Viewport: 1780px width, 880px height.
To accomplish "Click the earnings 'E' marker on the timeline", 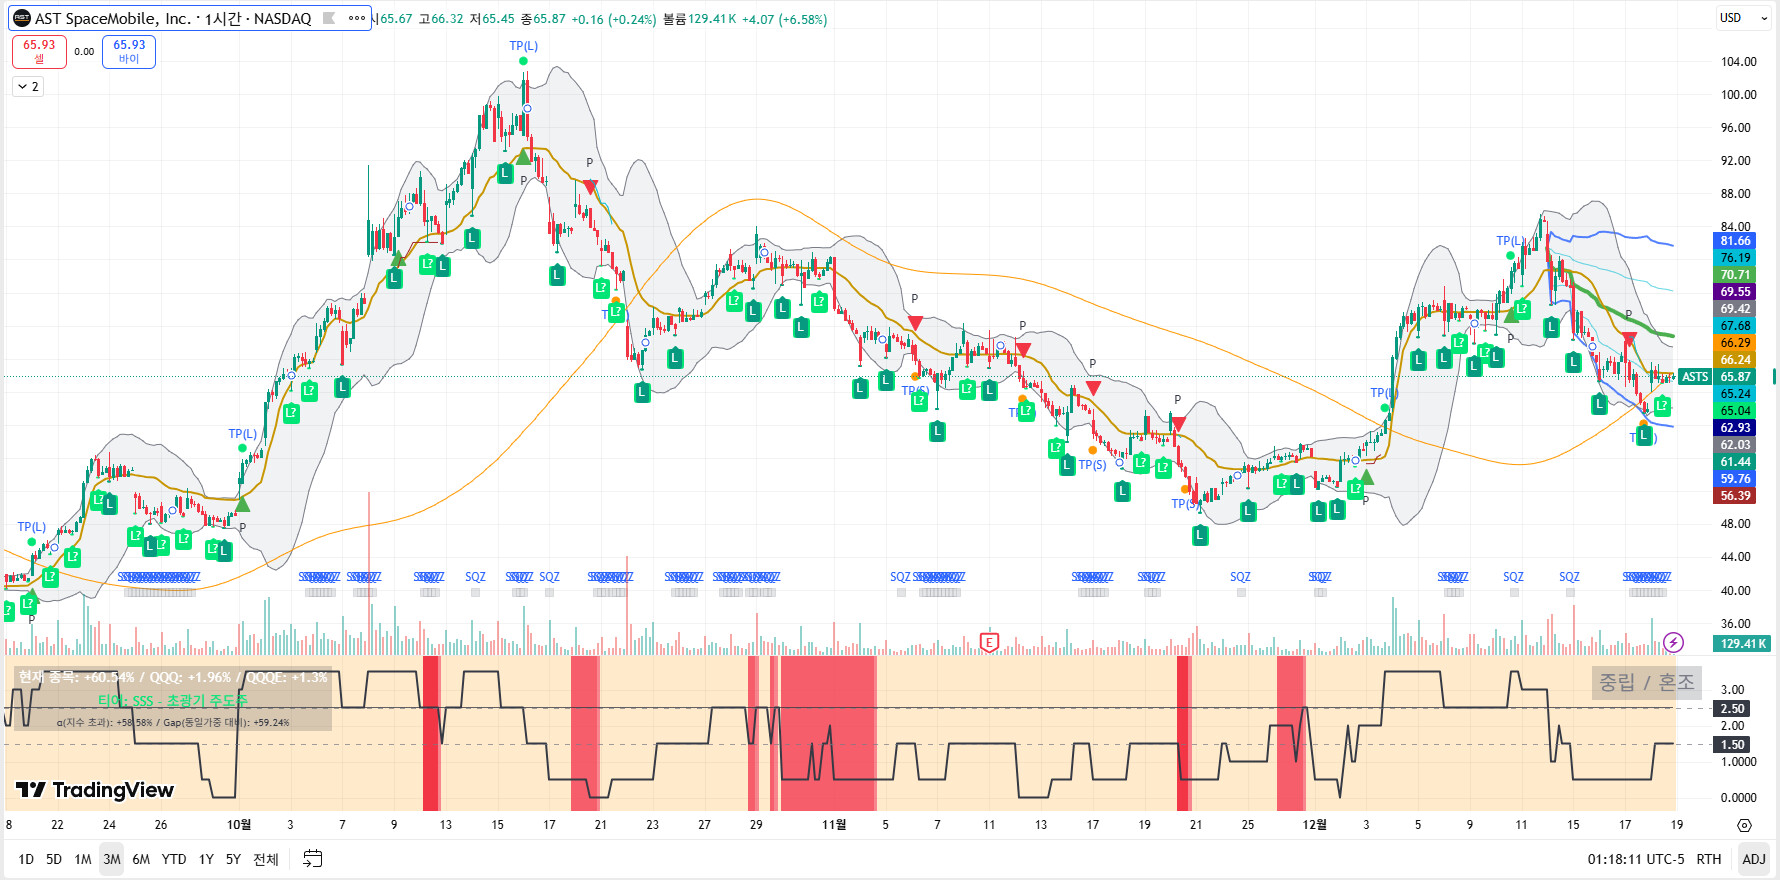I will point(989,642).
